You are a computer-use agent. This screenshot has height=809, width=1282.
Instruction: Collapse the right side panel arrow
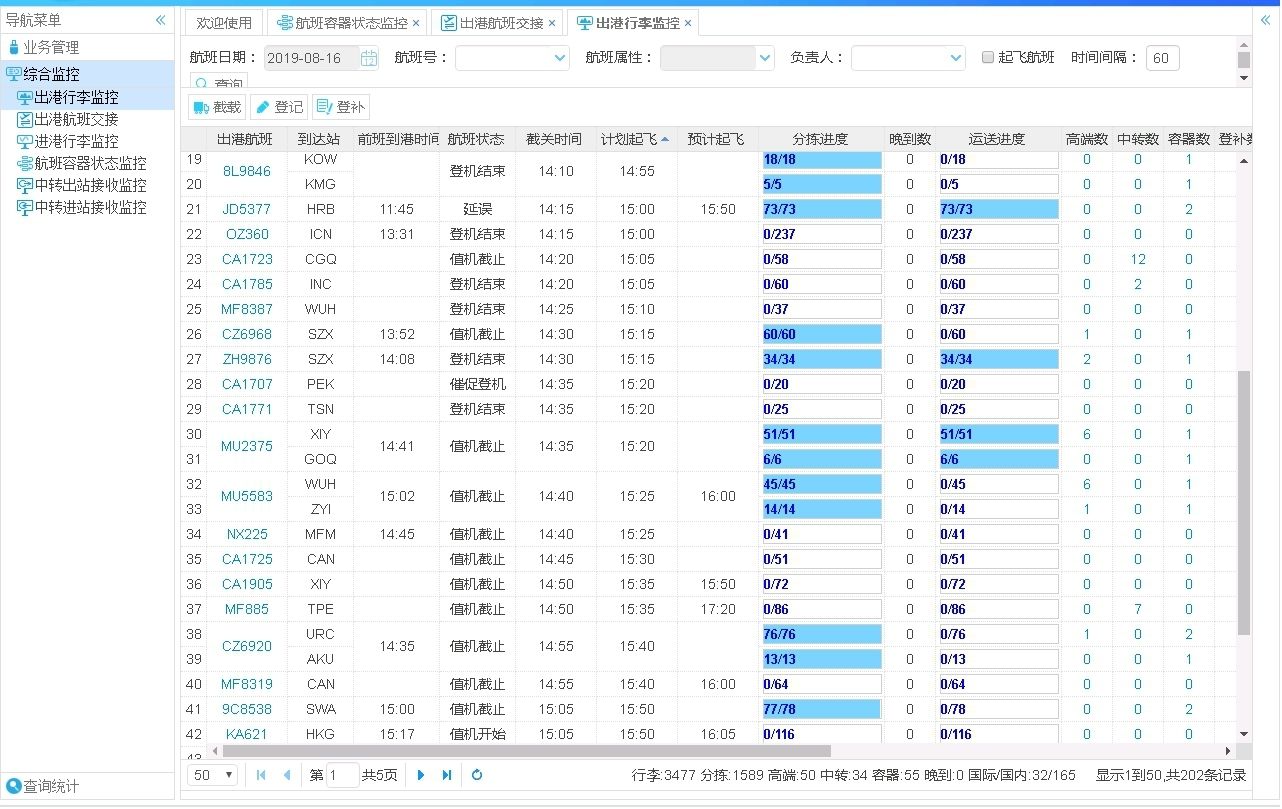[x=1265, y=20]
